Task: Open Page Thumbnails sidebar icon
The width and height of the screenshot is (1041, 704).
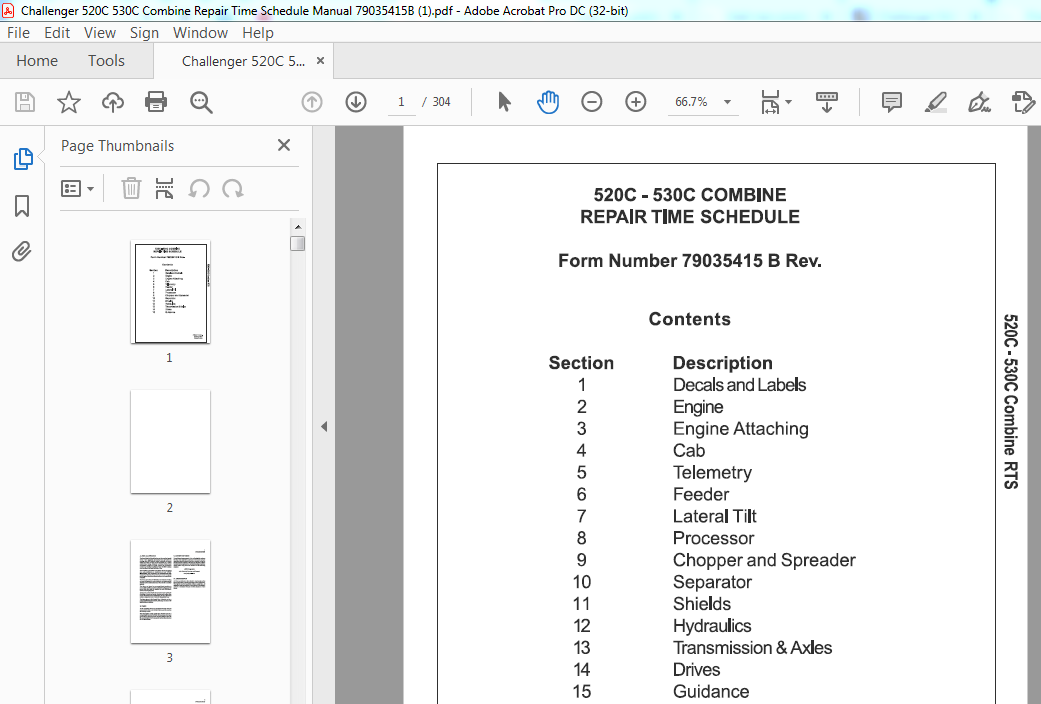Action: tap(23, 159)
